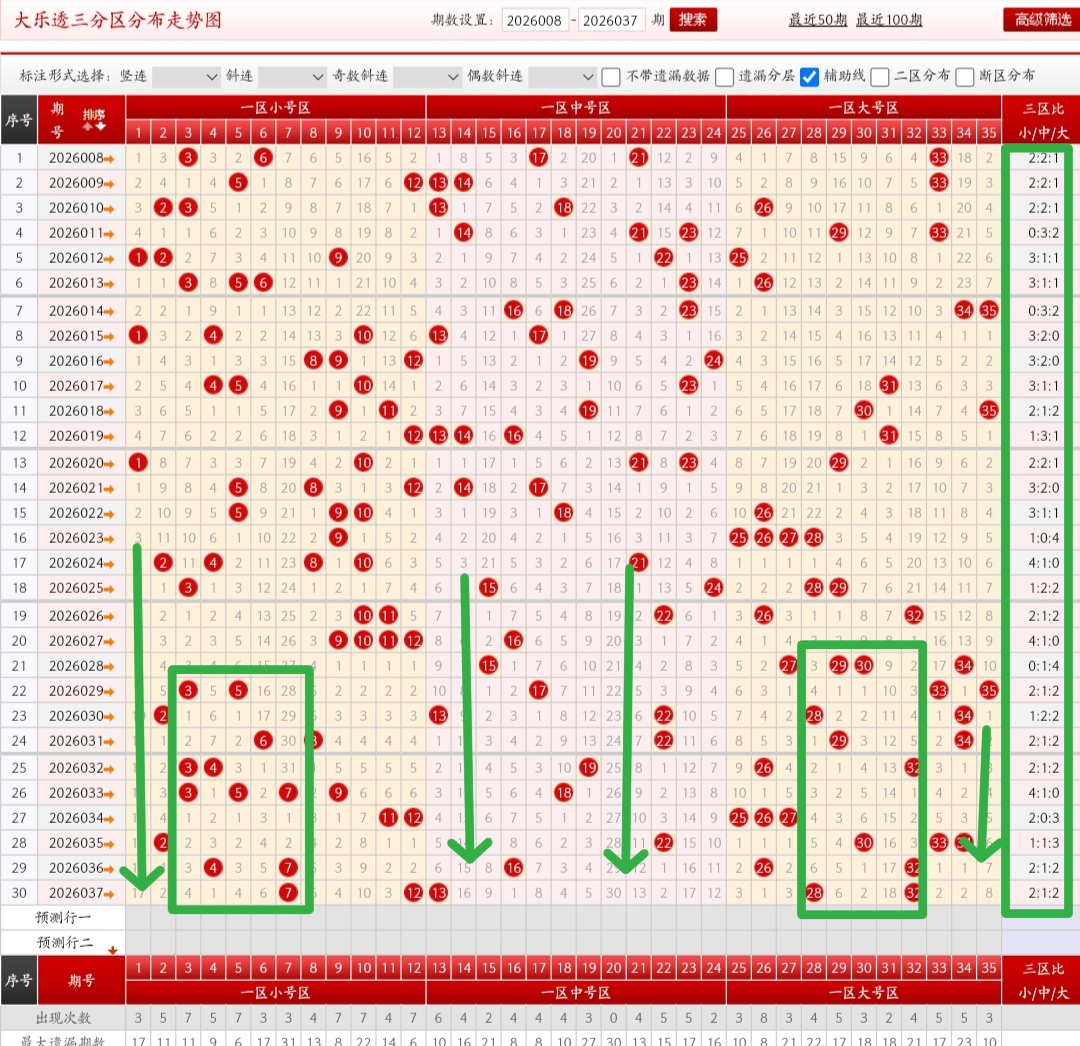Click the red ball 30 in row 2026018
The width and height of the screenshot is (1080, 1046).
[x=864, y=410]
